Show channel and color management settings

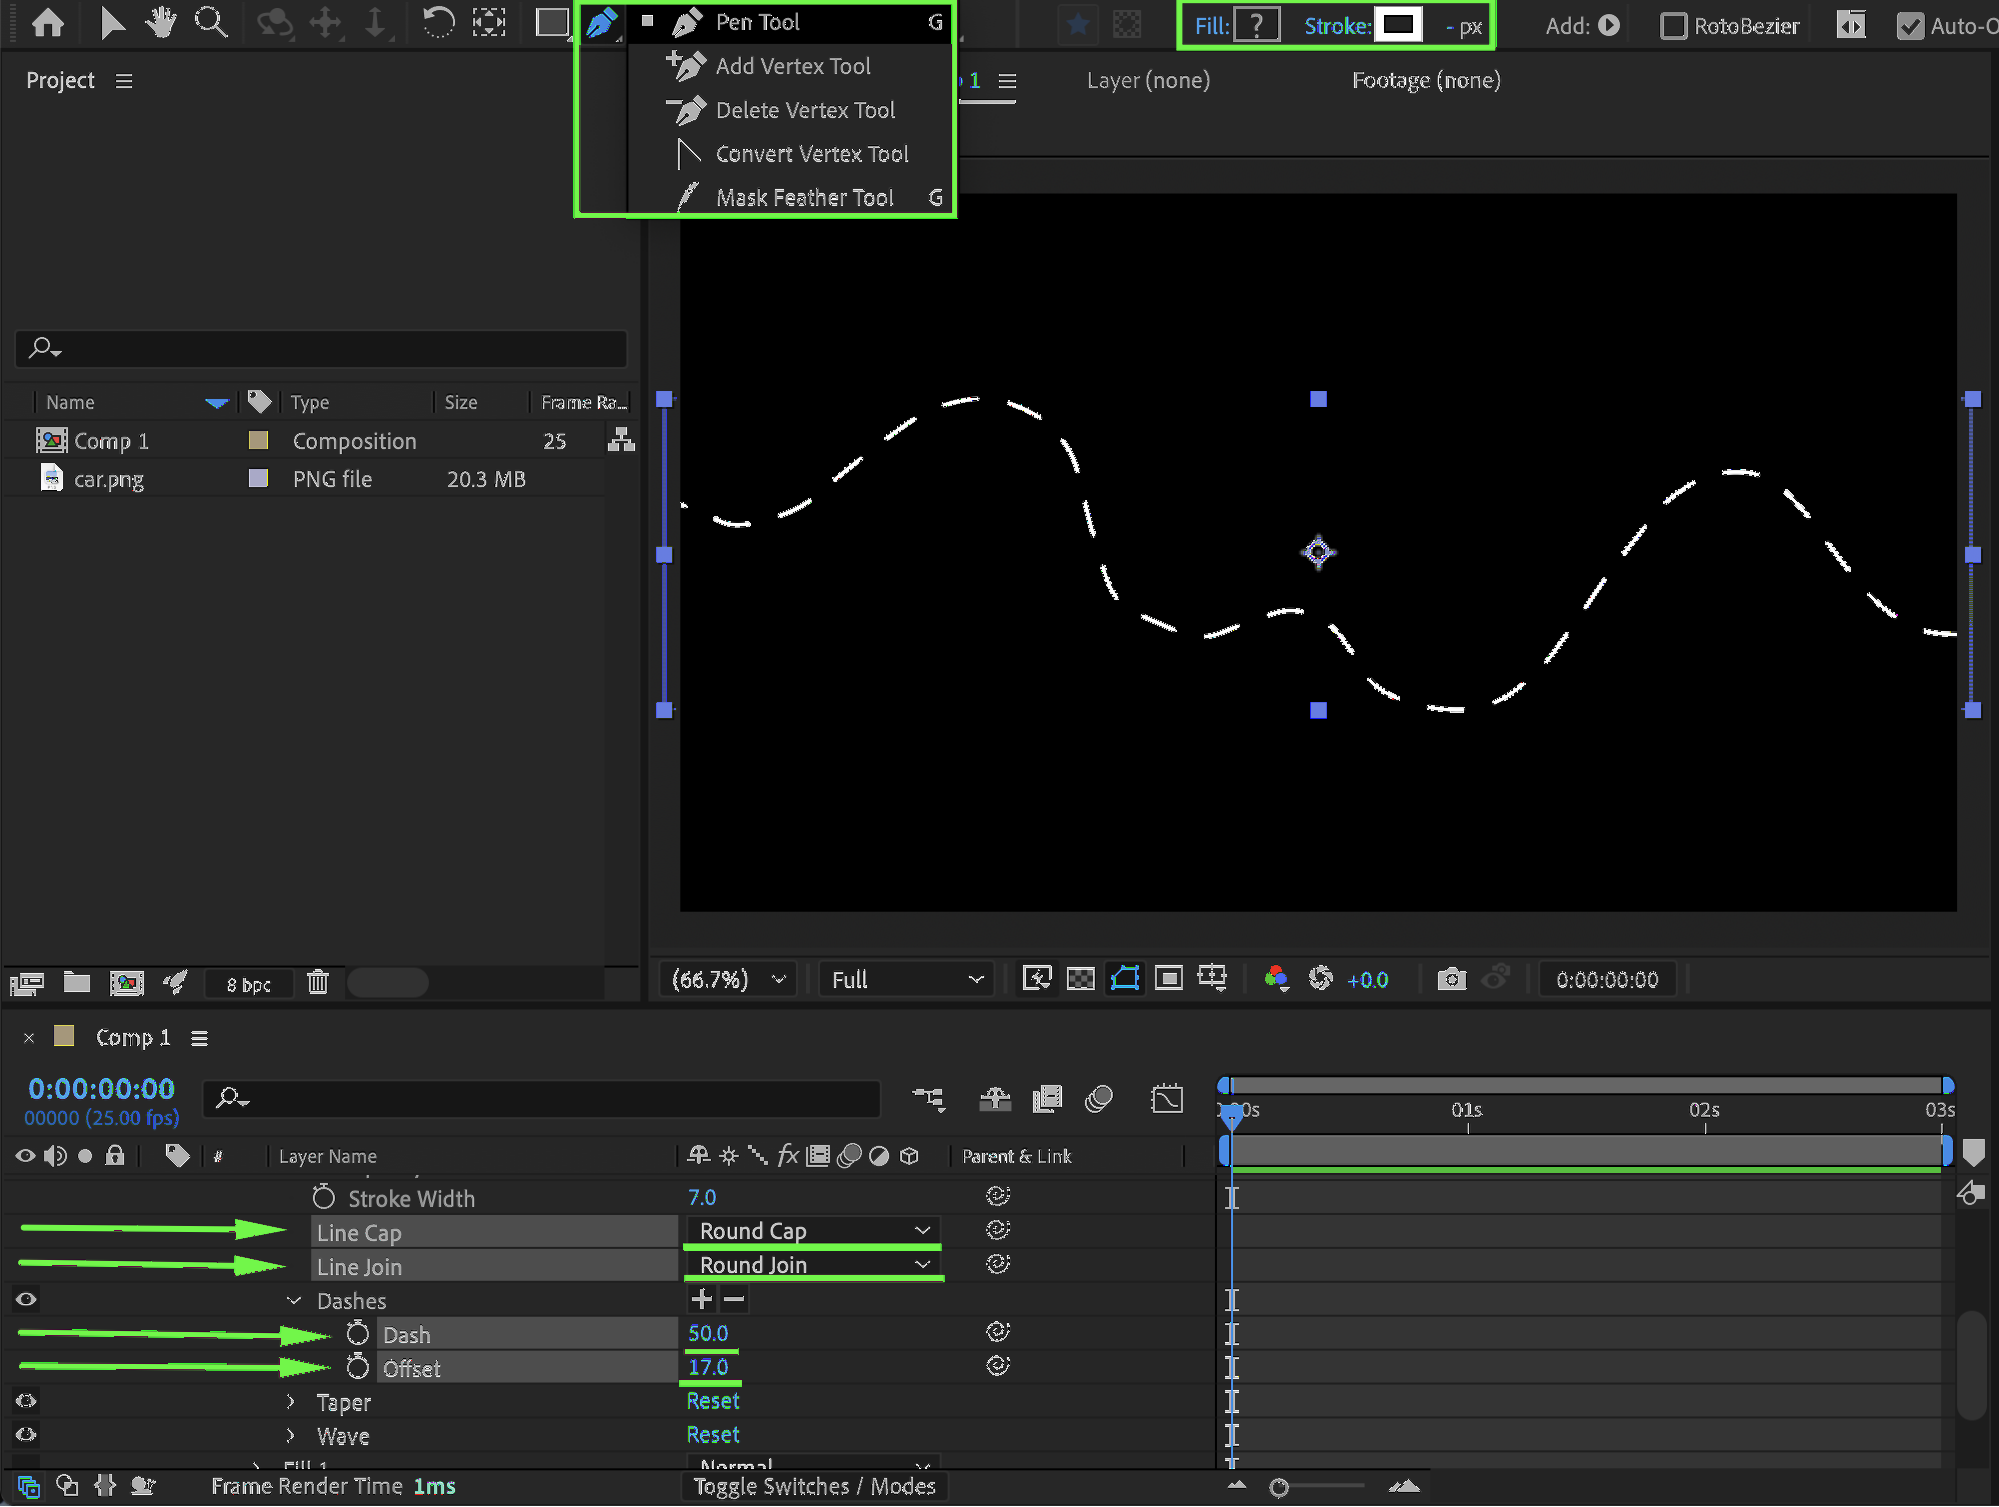point(1276,978)
